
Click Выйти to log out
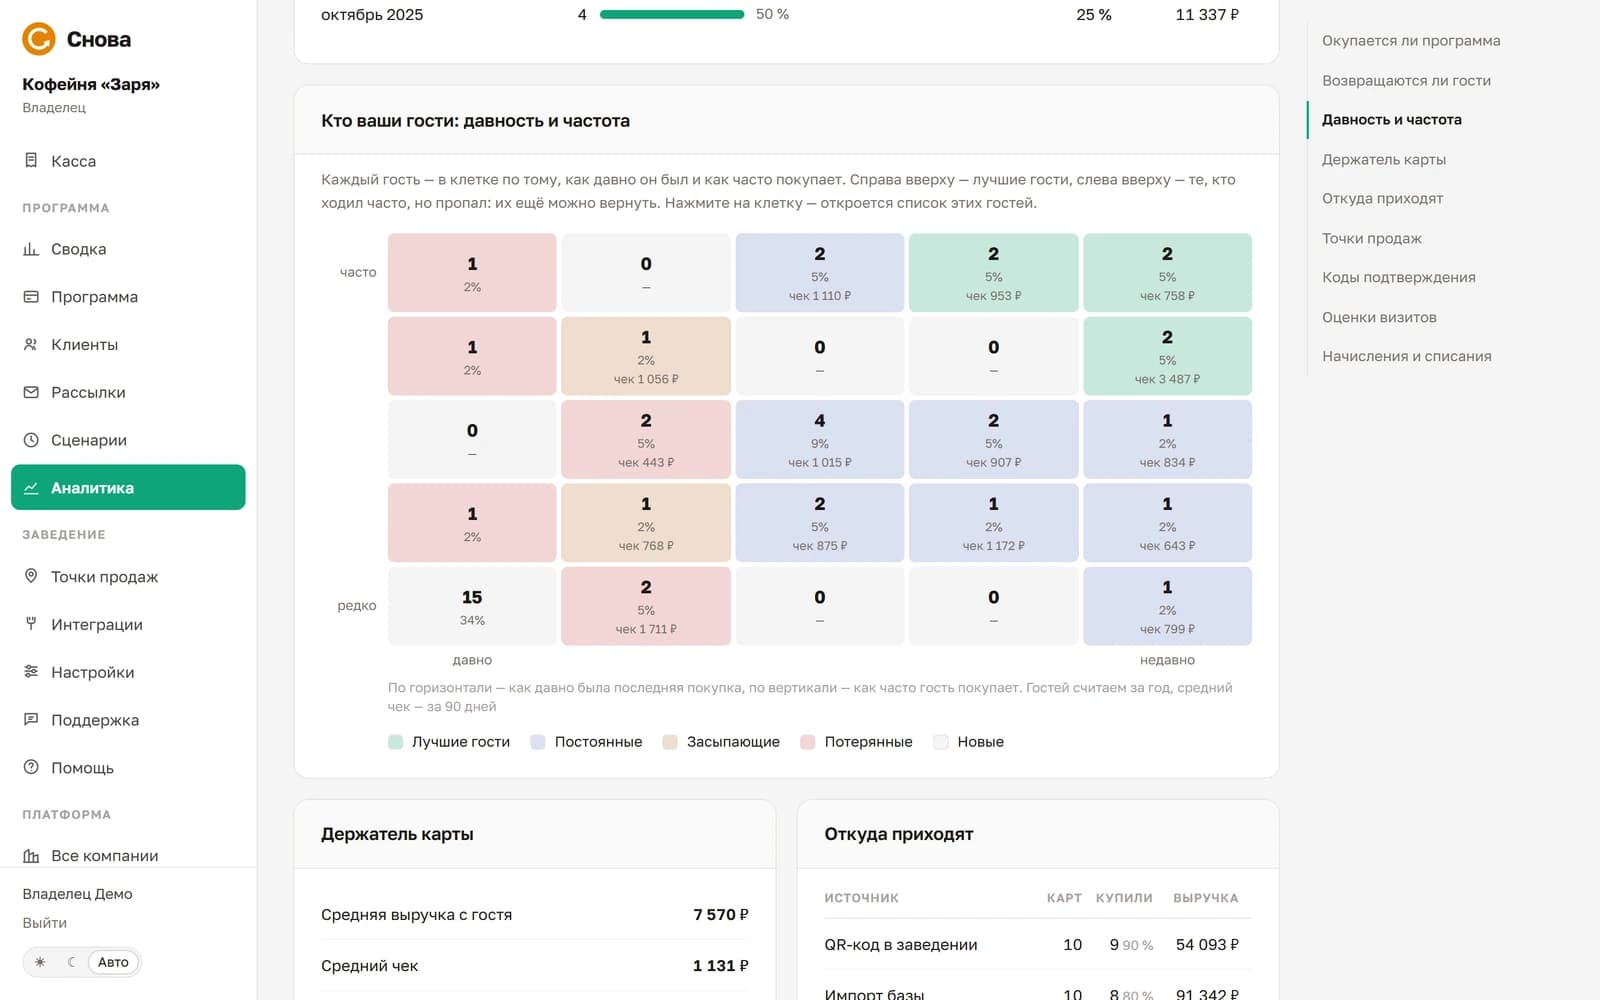click(x=45, y=923)
